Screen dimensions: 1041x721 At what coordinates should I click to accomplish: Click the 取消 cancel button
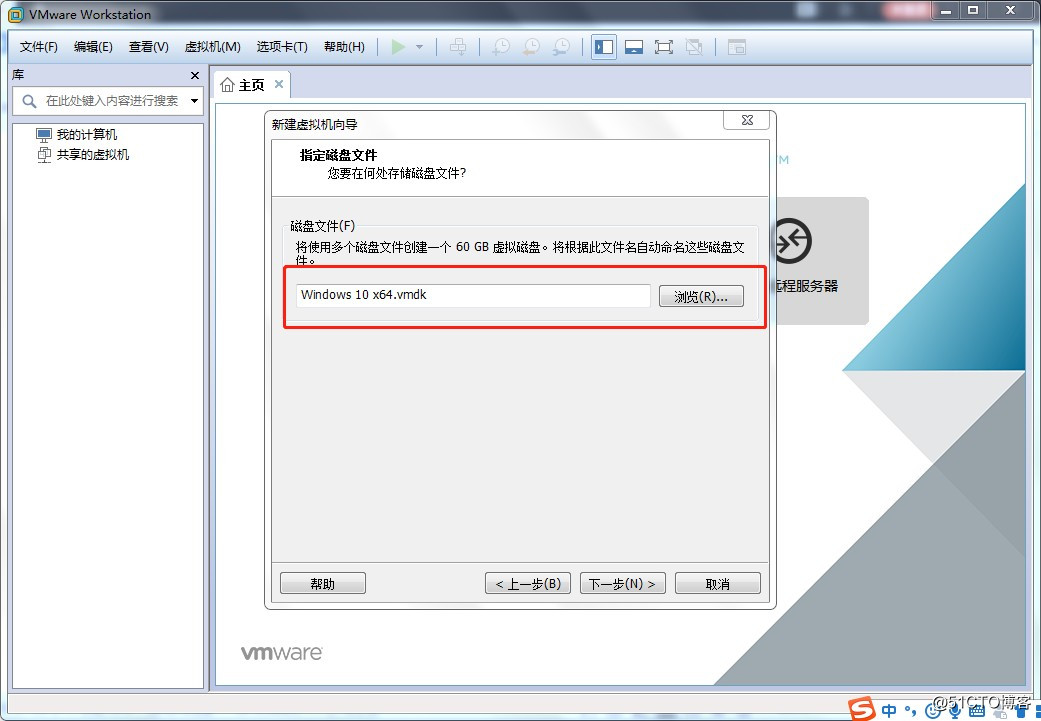[x=718, y=584]
